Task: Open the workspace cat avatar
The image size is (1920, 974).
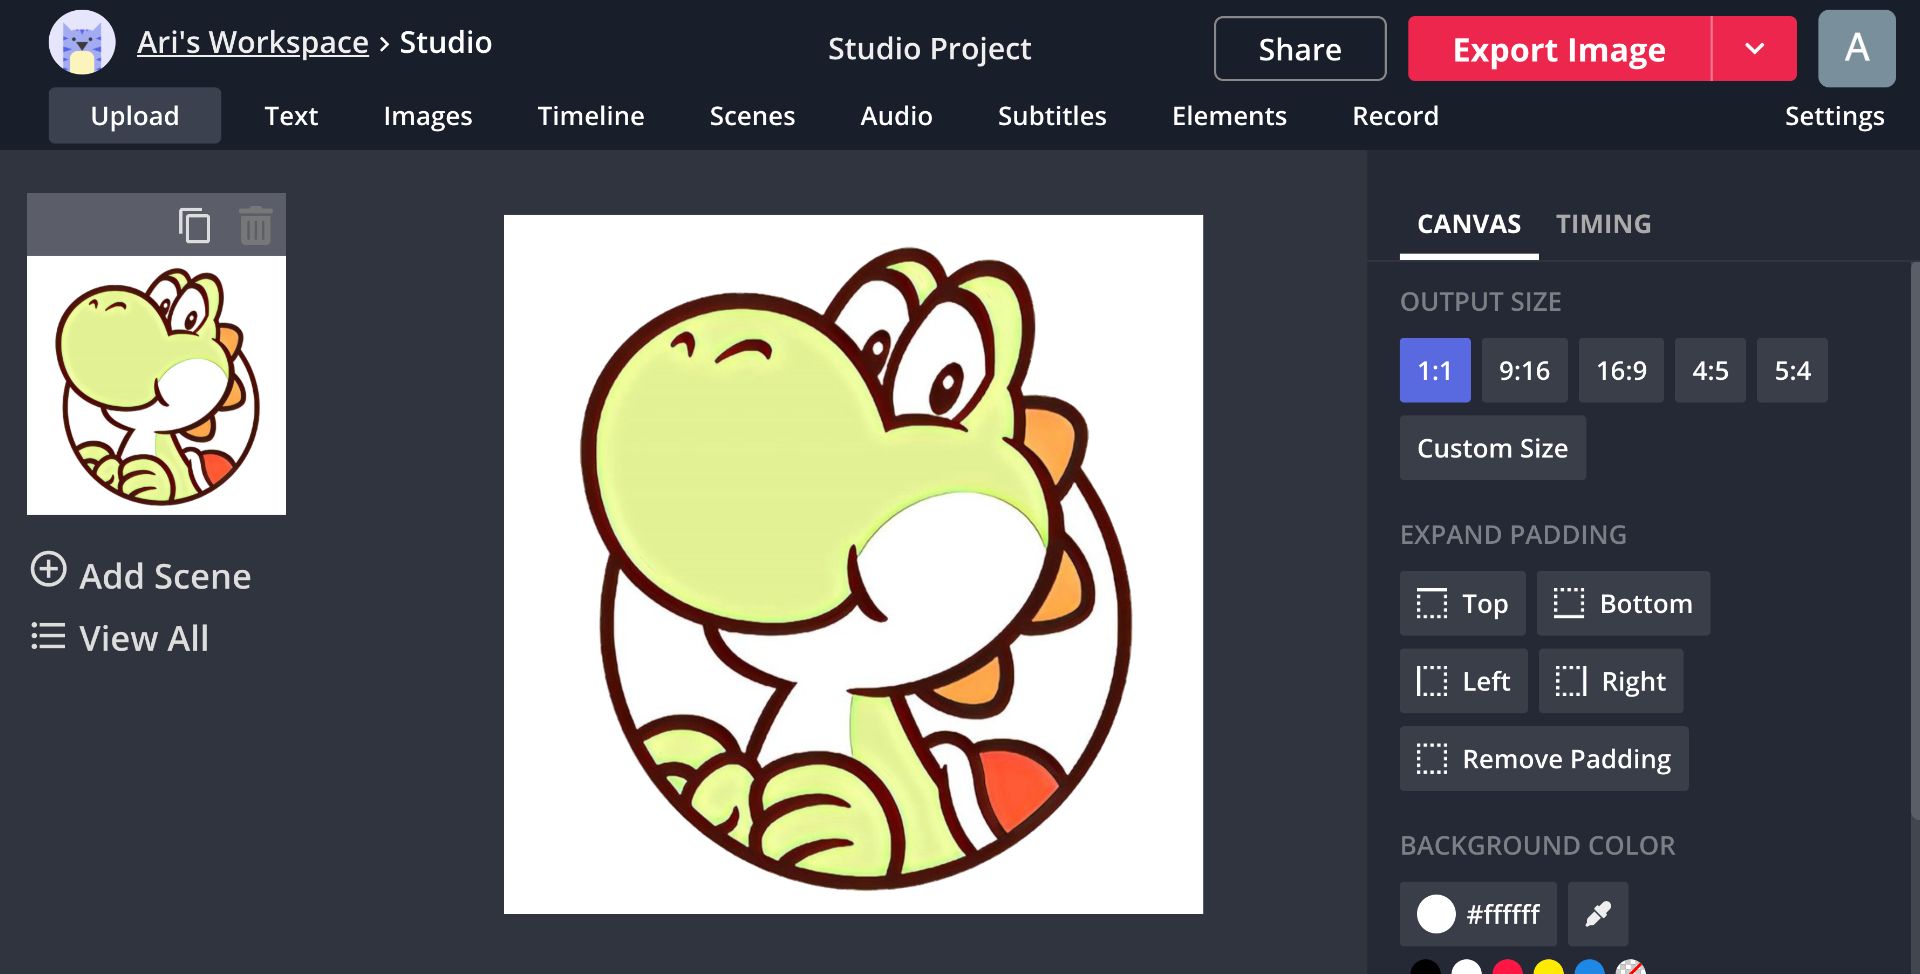Action: click(x=82, y=43)
